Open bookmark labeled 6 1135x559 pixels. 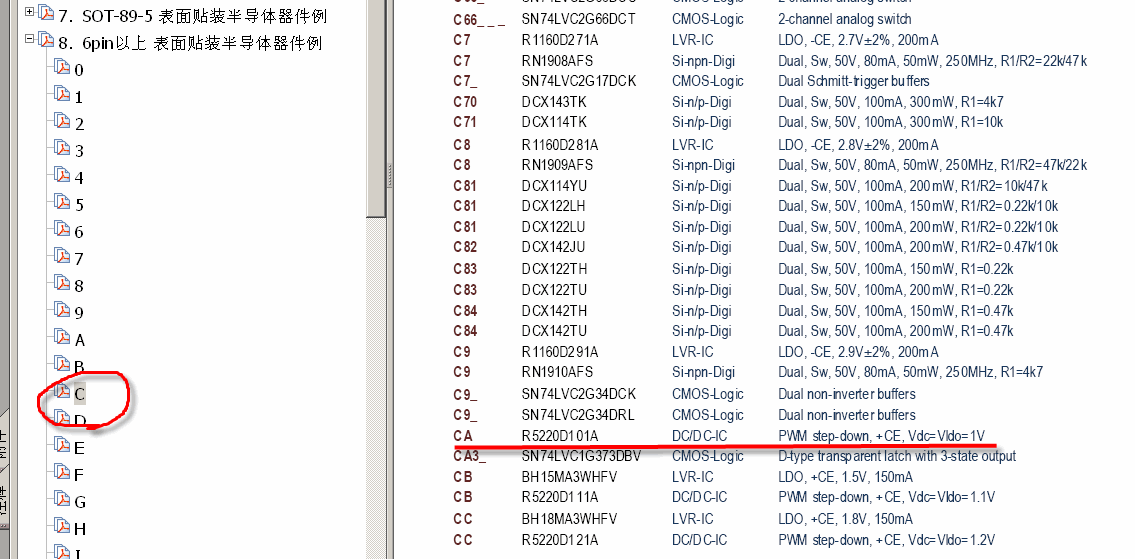tap(79, 232)
